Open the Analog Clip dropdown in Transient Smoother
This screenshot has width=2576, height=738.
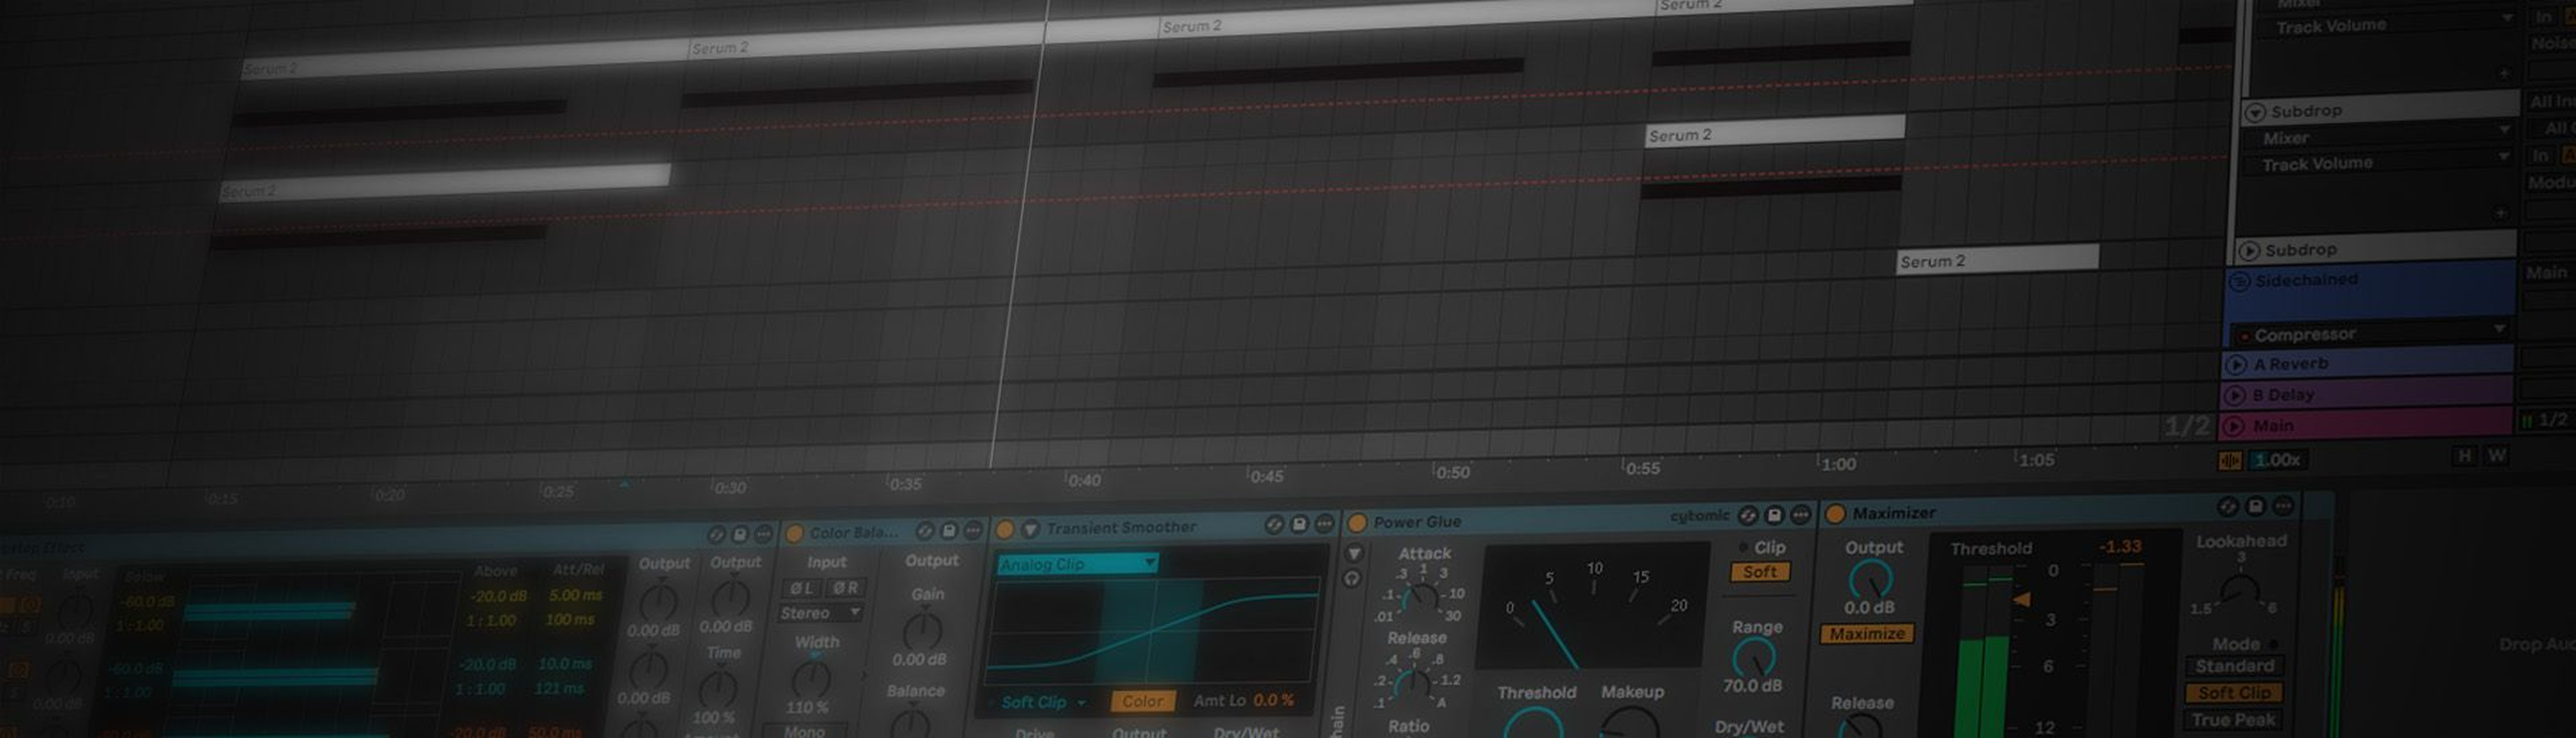(1078, 564)
